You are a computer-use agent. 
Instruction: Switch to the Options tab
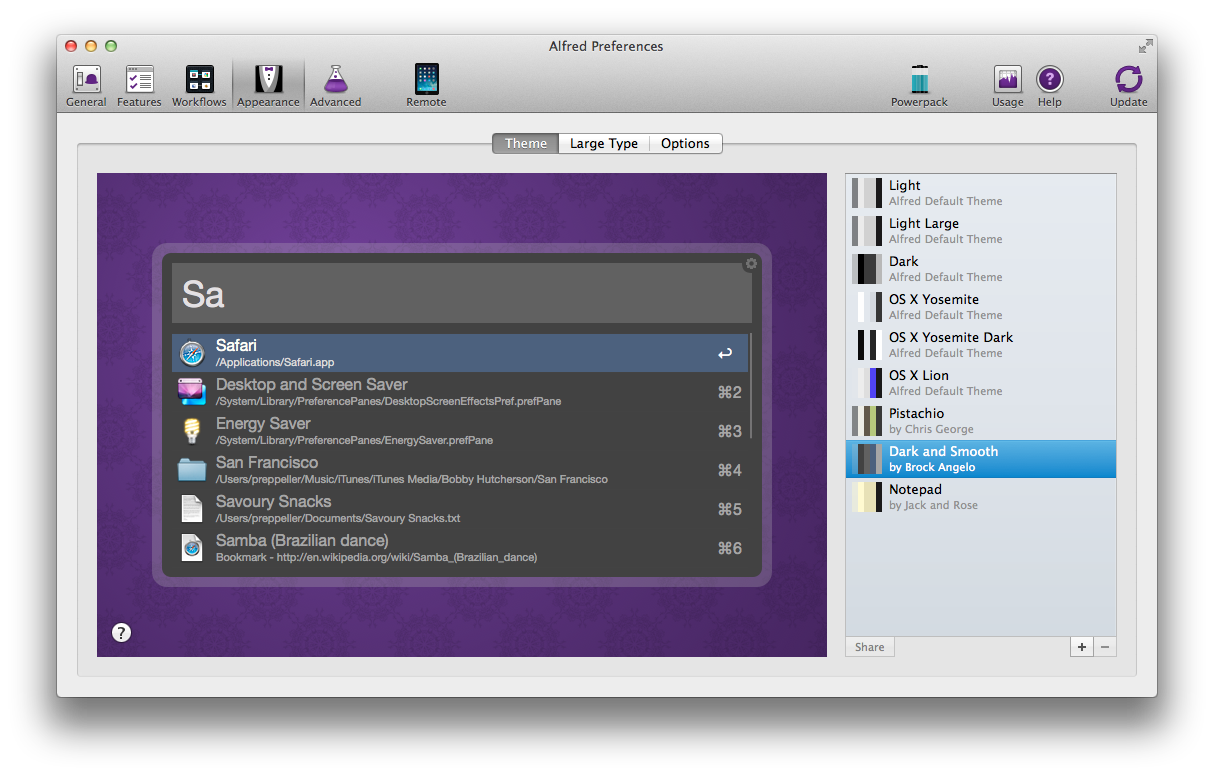click(x=685, y=143)
